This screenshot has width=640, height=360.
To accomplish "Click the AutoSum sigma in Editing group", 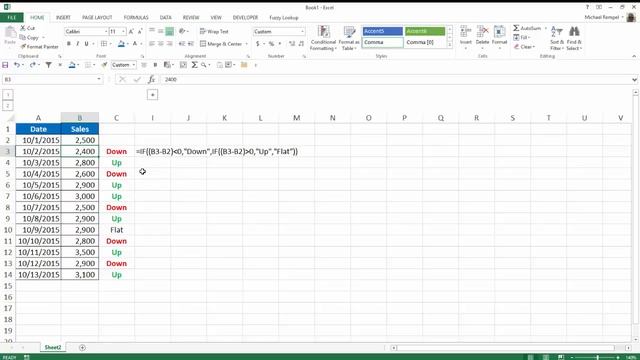I will point(516,28).
